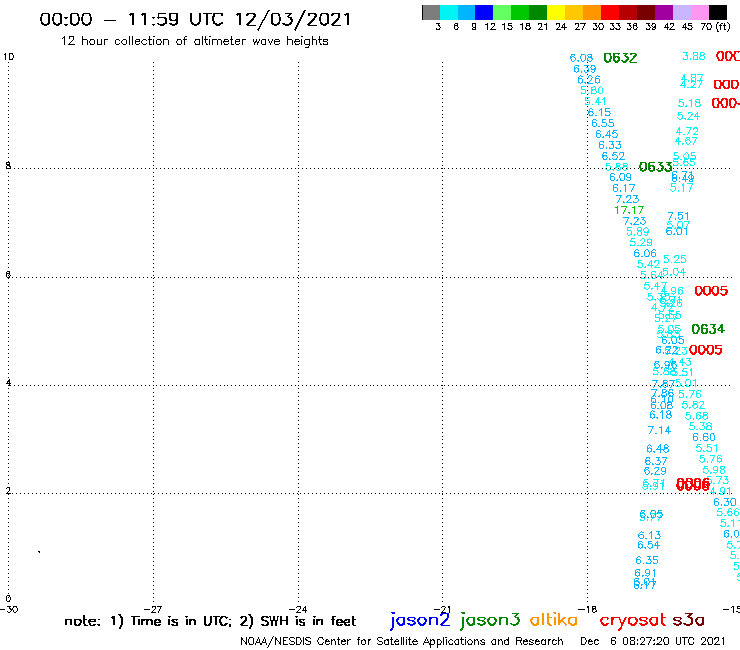Image resolution: width=740 pixels, height=650 pixels.
Task: Click the legend label '42'
Action: [669, 27]
